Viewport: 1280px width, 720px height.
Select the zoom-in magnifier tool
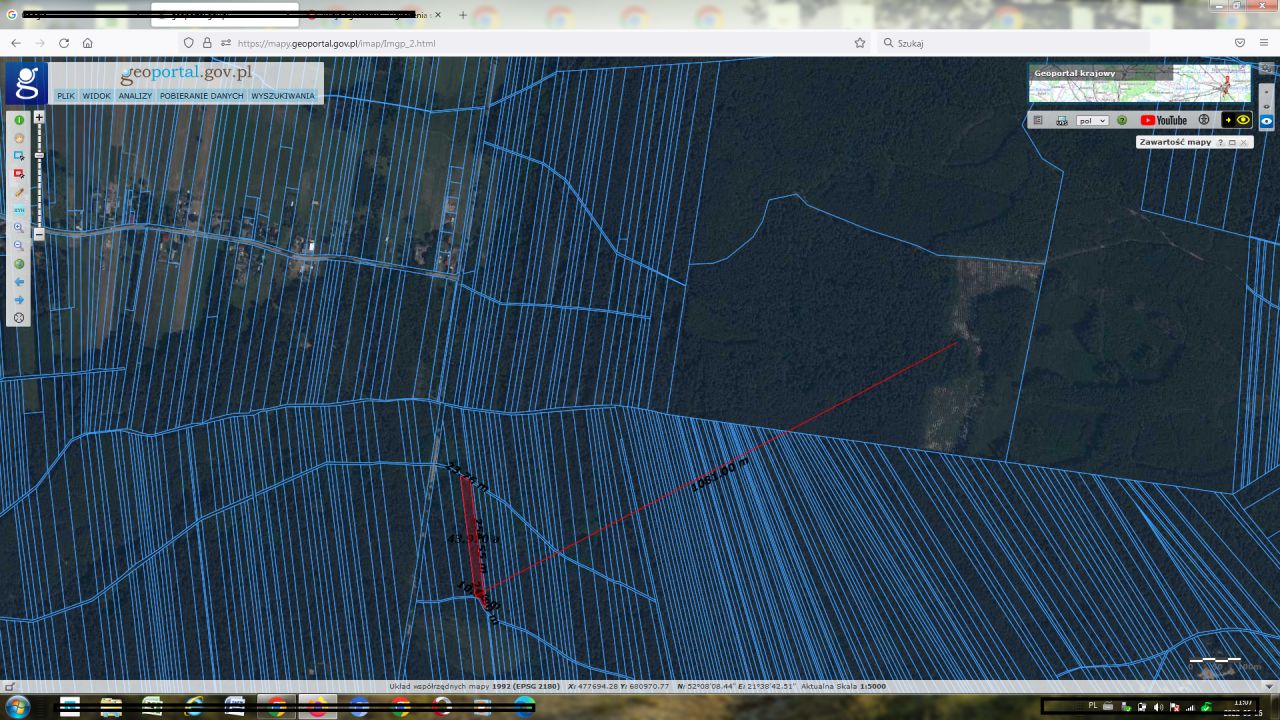point(19,228)
